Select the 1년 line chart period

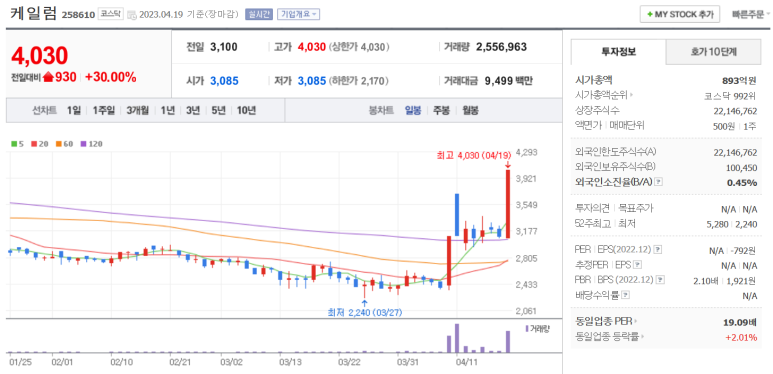pyautogui.click(x=167, y=110)
